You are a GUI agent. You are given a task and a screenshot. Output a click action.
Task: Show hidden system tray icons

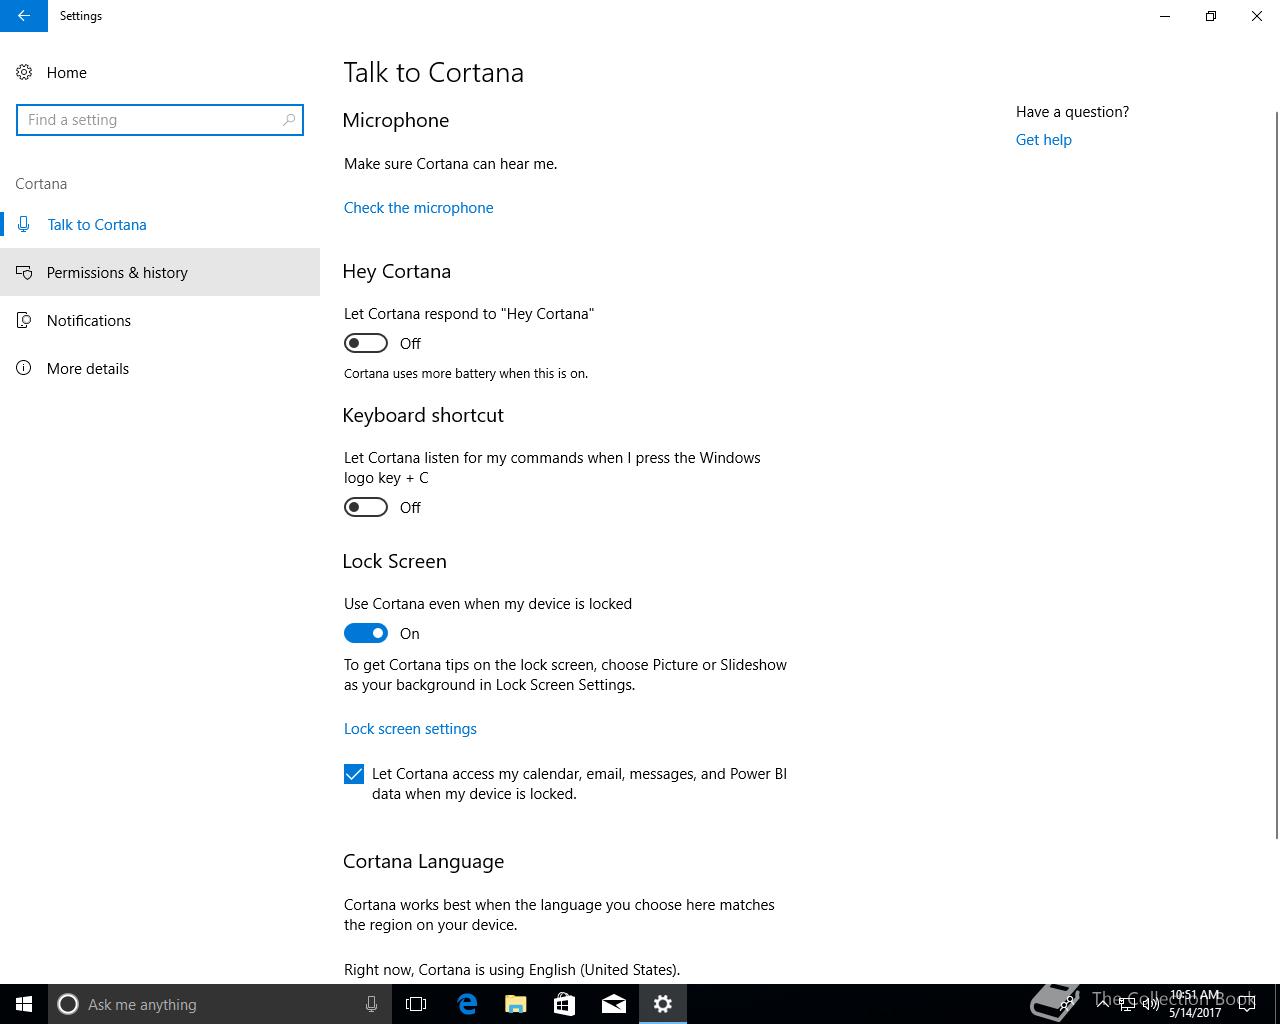tap(1103, 1004)
